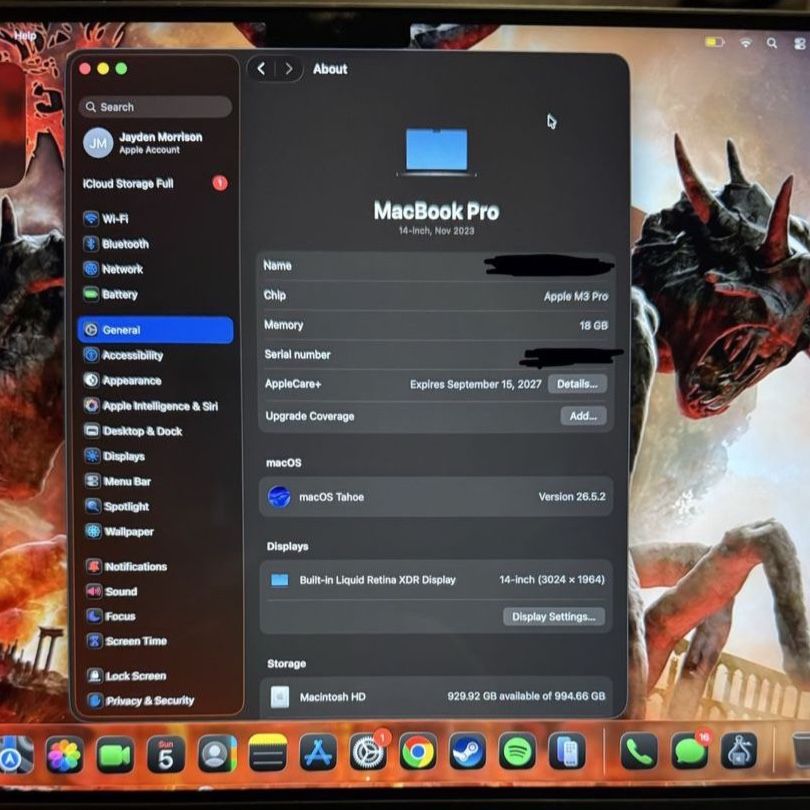Open FaceTime from the Dock
The image size is (810, 810).
click(x=115, y=755)
